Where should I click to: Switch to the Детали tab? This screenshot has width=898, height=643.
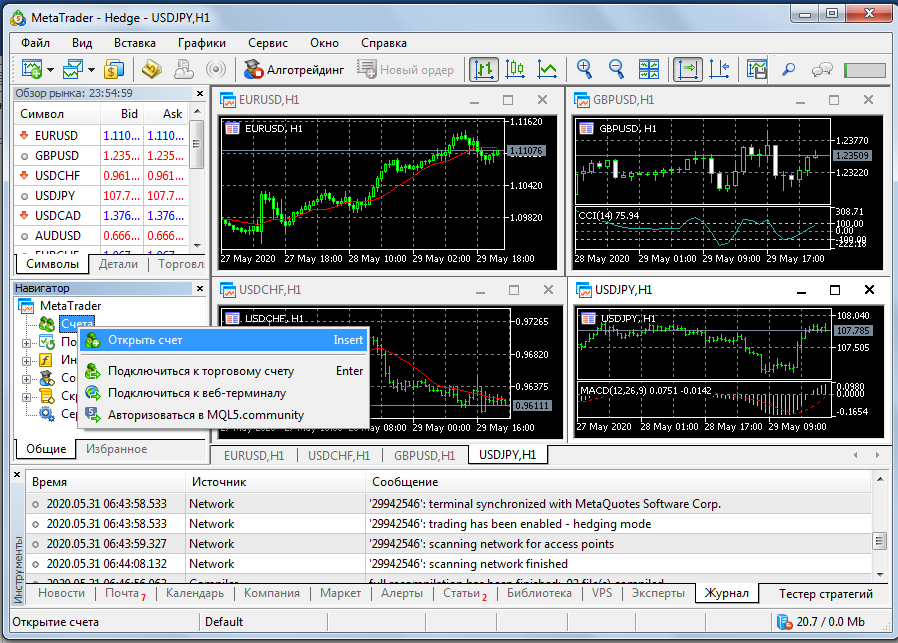(x=118, y=264)
